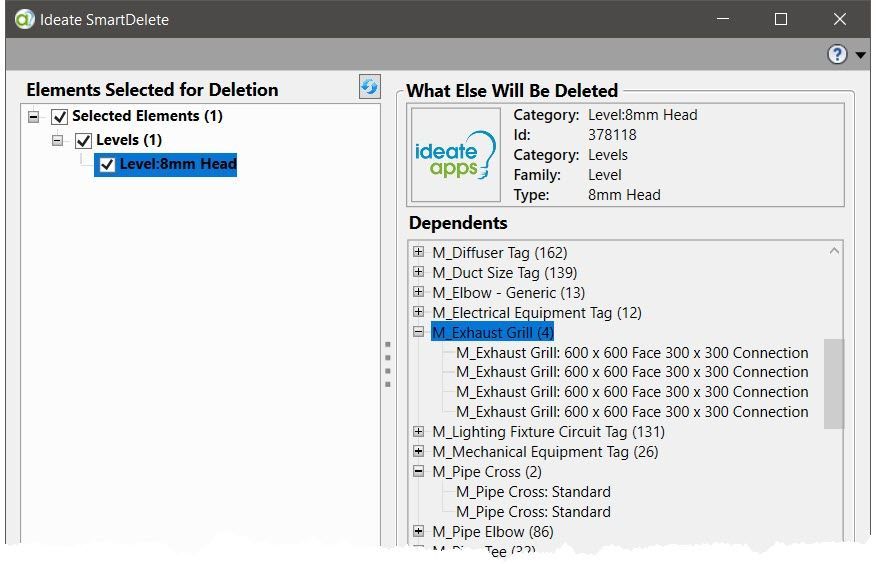Select the highlighted M_Exhaust Grill (4) row

492,333
